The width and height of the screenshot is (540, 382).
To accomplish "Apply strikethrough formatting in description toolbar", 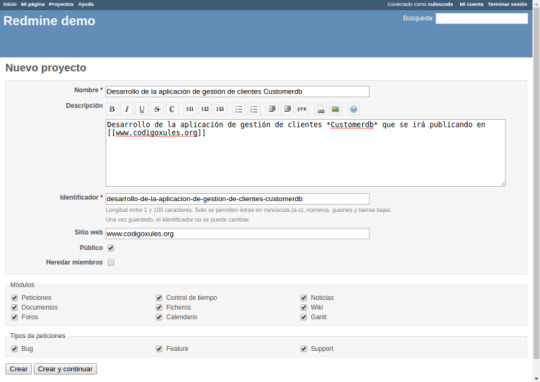I will click(157, 109).
